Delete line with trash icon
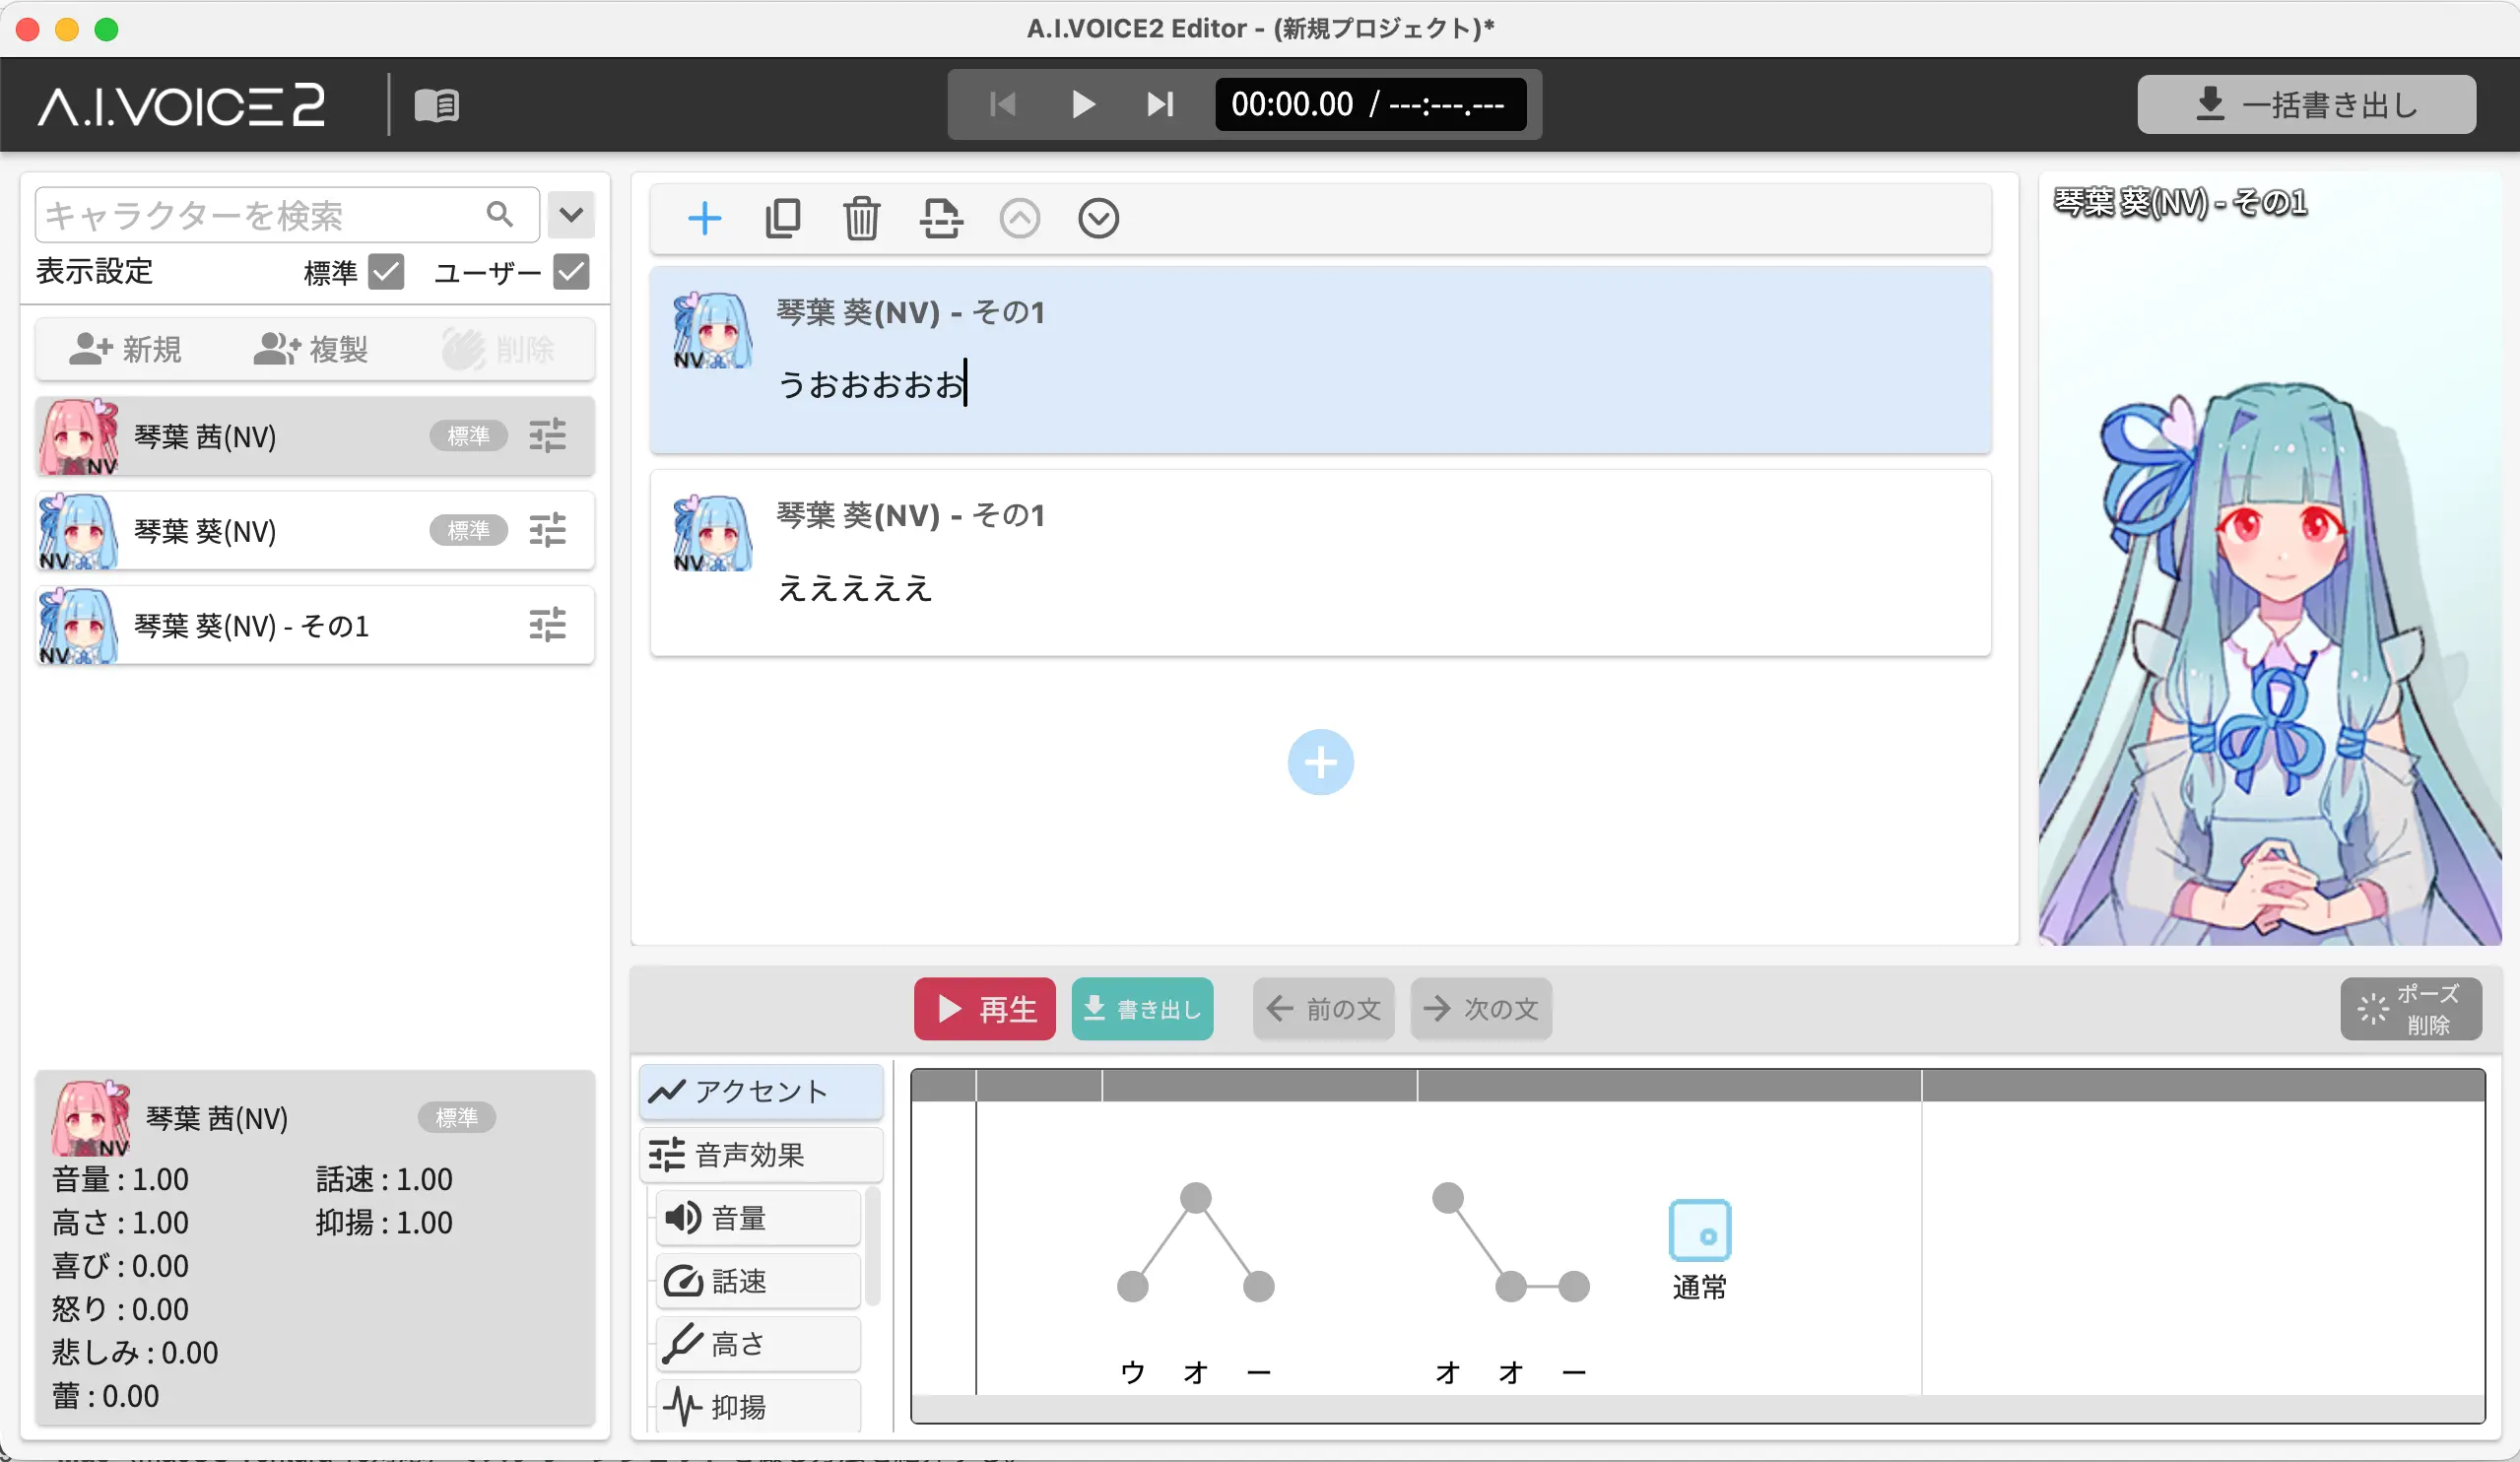2520x1462 pixels. click(x=861, y=218)
